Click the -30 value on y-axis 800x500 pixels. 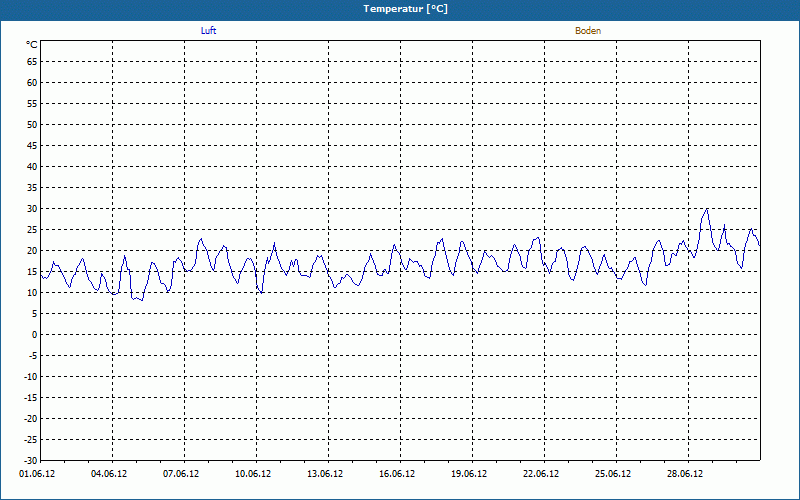29,461
